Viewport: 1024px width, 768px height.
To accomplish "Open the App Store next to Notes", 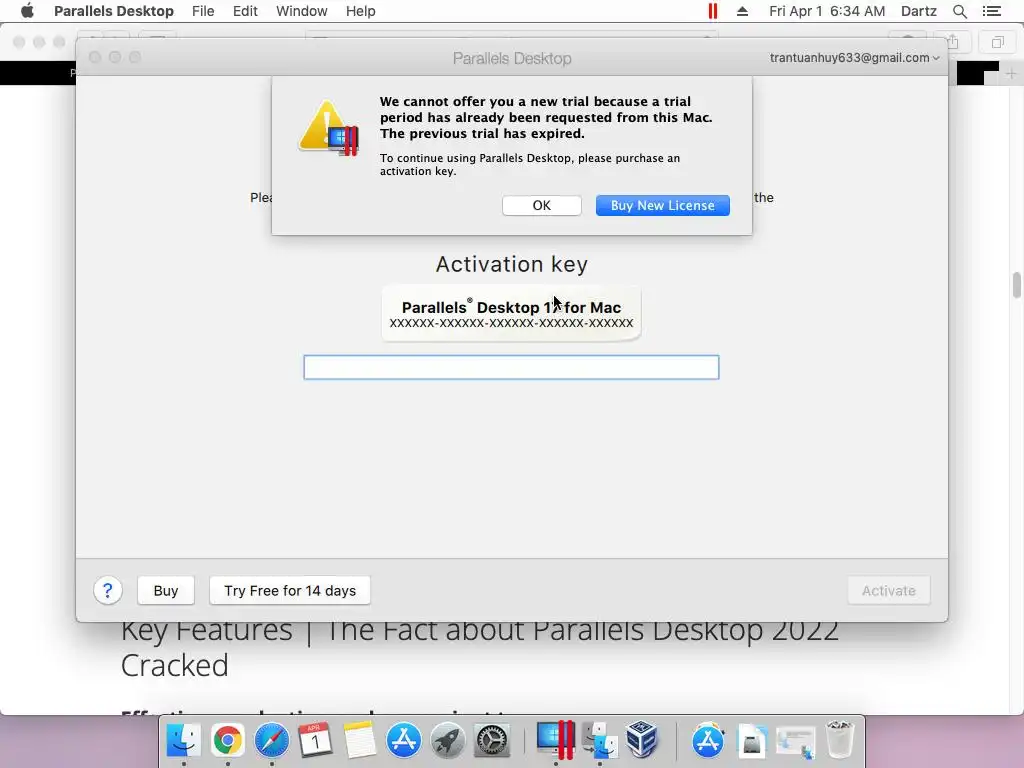I will click(x=404, y=740).
